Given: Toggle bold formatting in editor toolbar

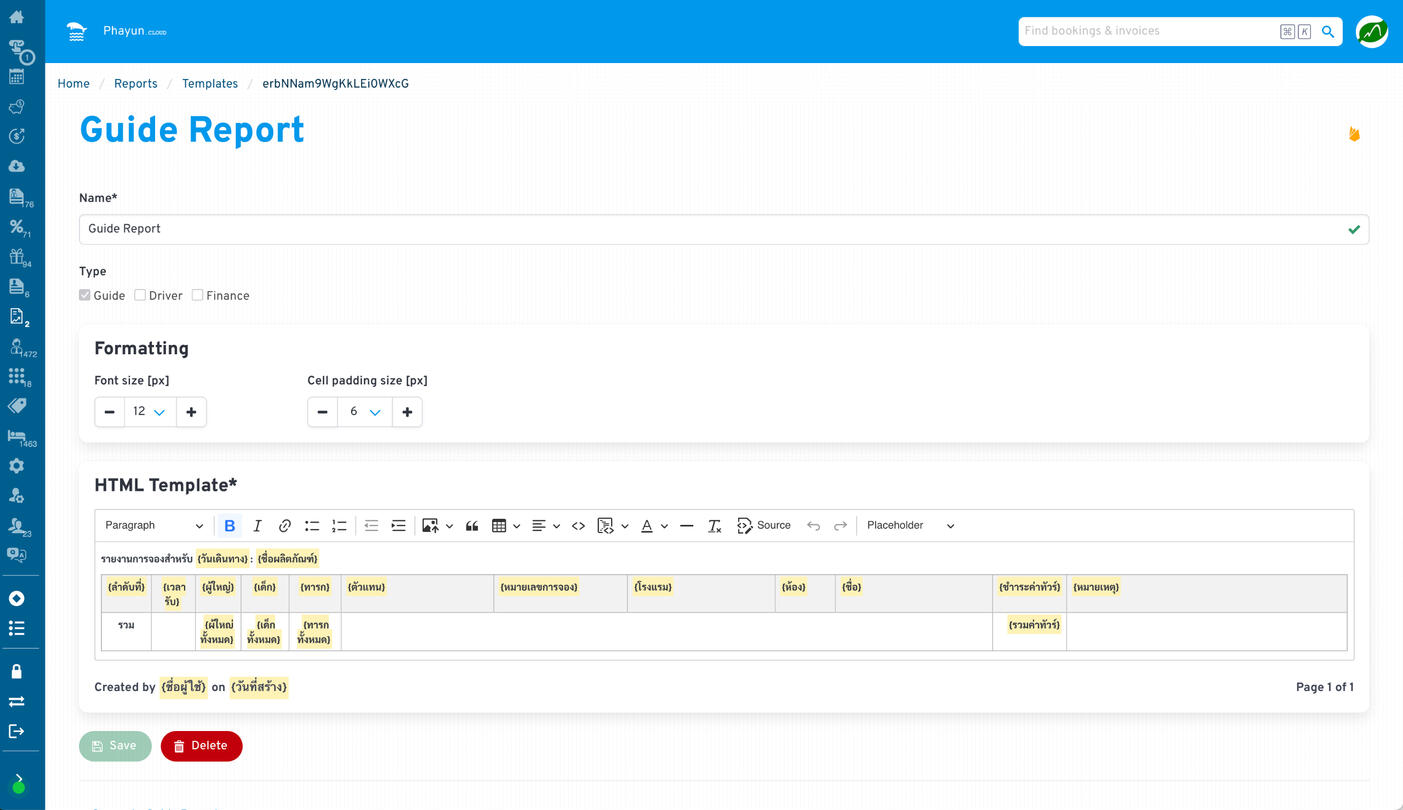Looking at the screenshot, I should pyautogui.click(x=230, y=526).
